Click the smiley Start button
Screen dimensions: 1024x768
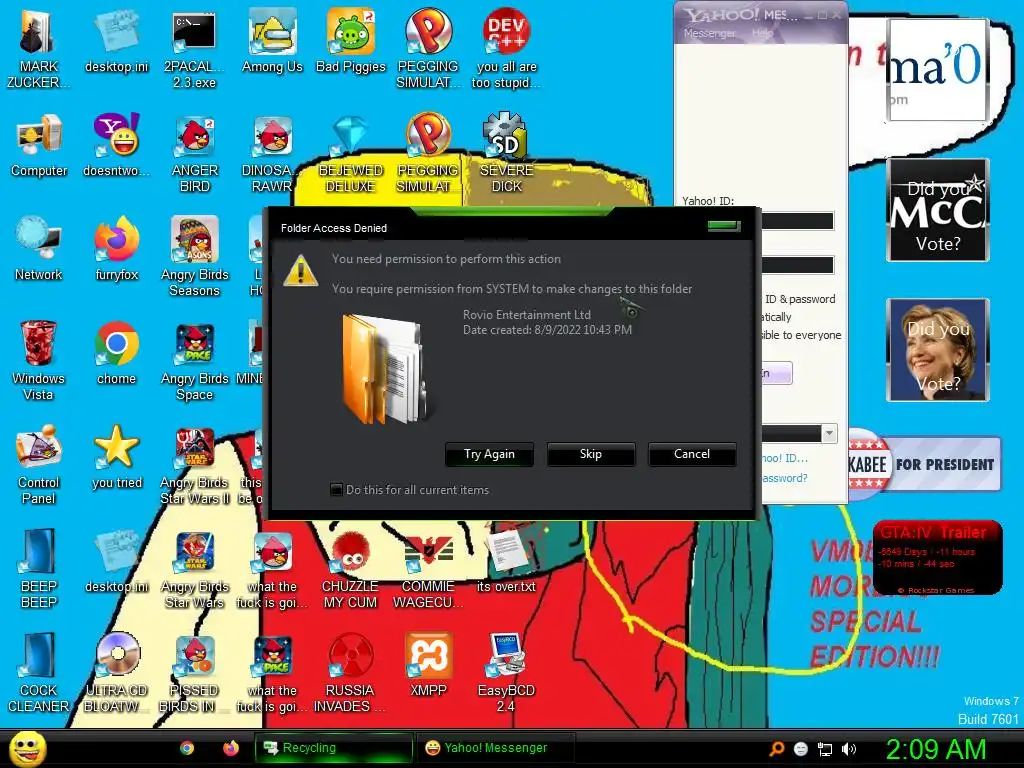(x=27, y=748)
